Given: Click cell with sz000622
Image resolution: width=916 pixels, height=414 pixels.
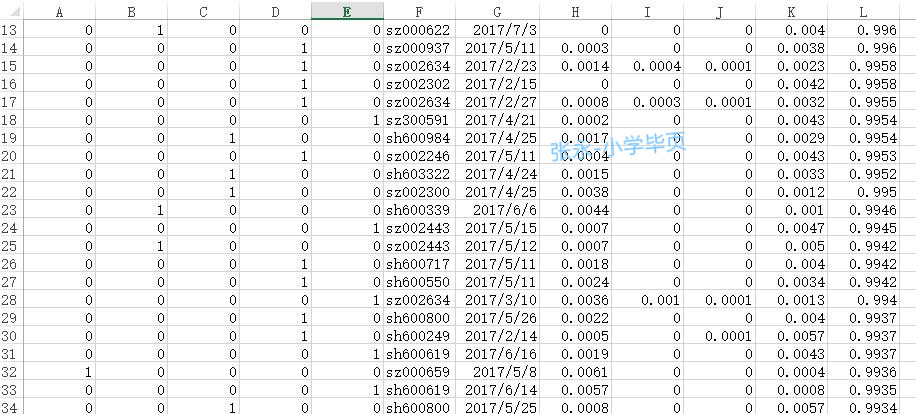Looking at the screenshot, I should click(x=419, y=30).
